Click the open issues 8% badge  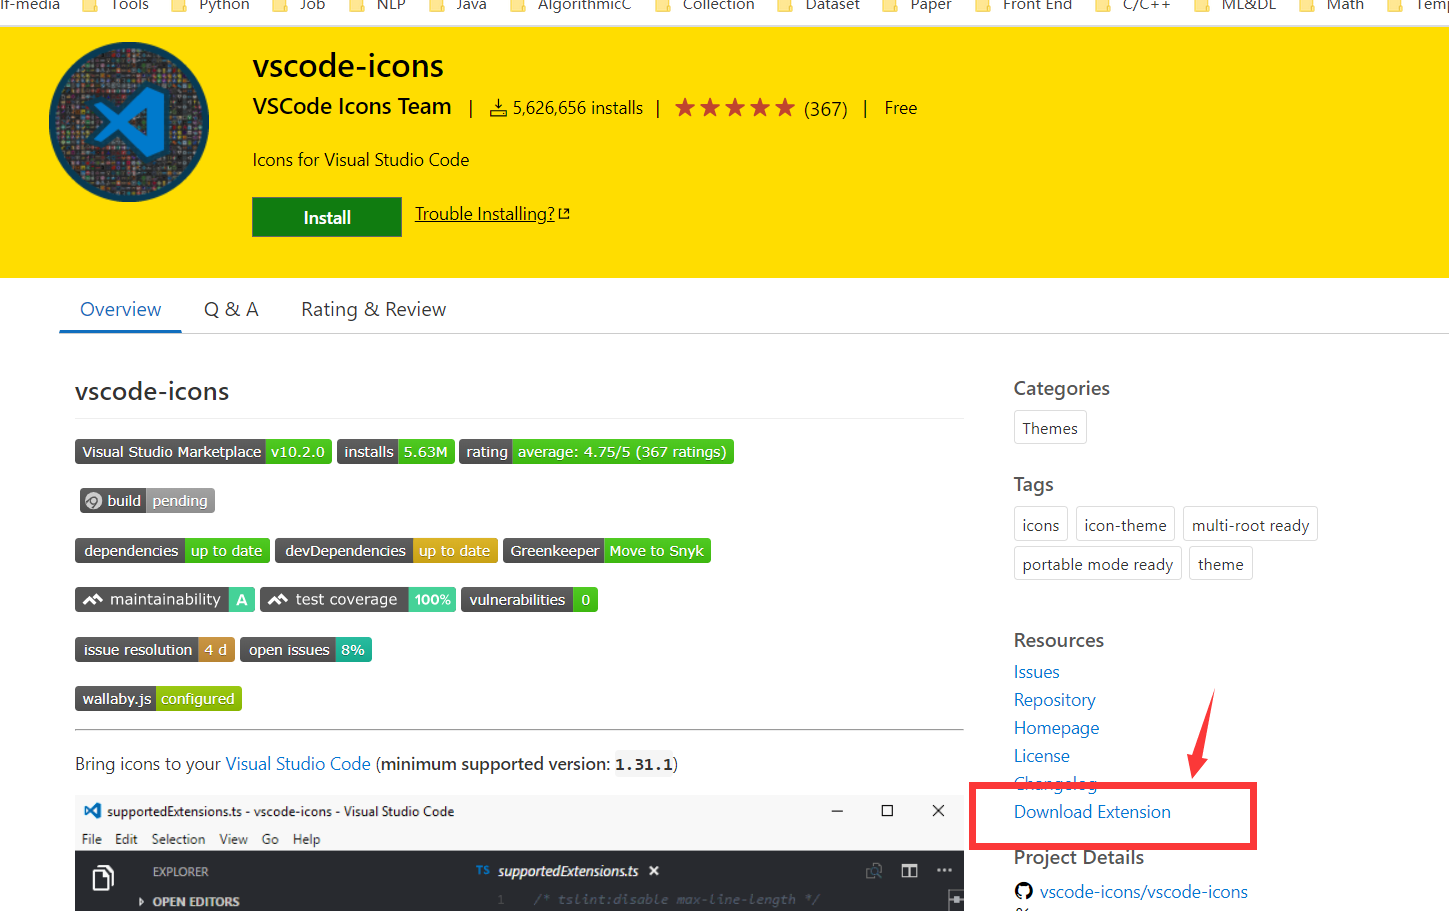pos(306,650)
